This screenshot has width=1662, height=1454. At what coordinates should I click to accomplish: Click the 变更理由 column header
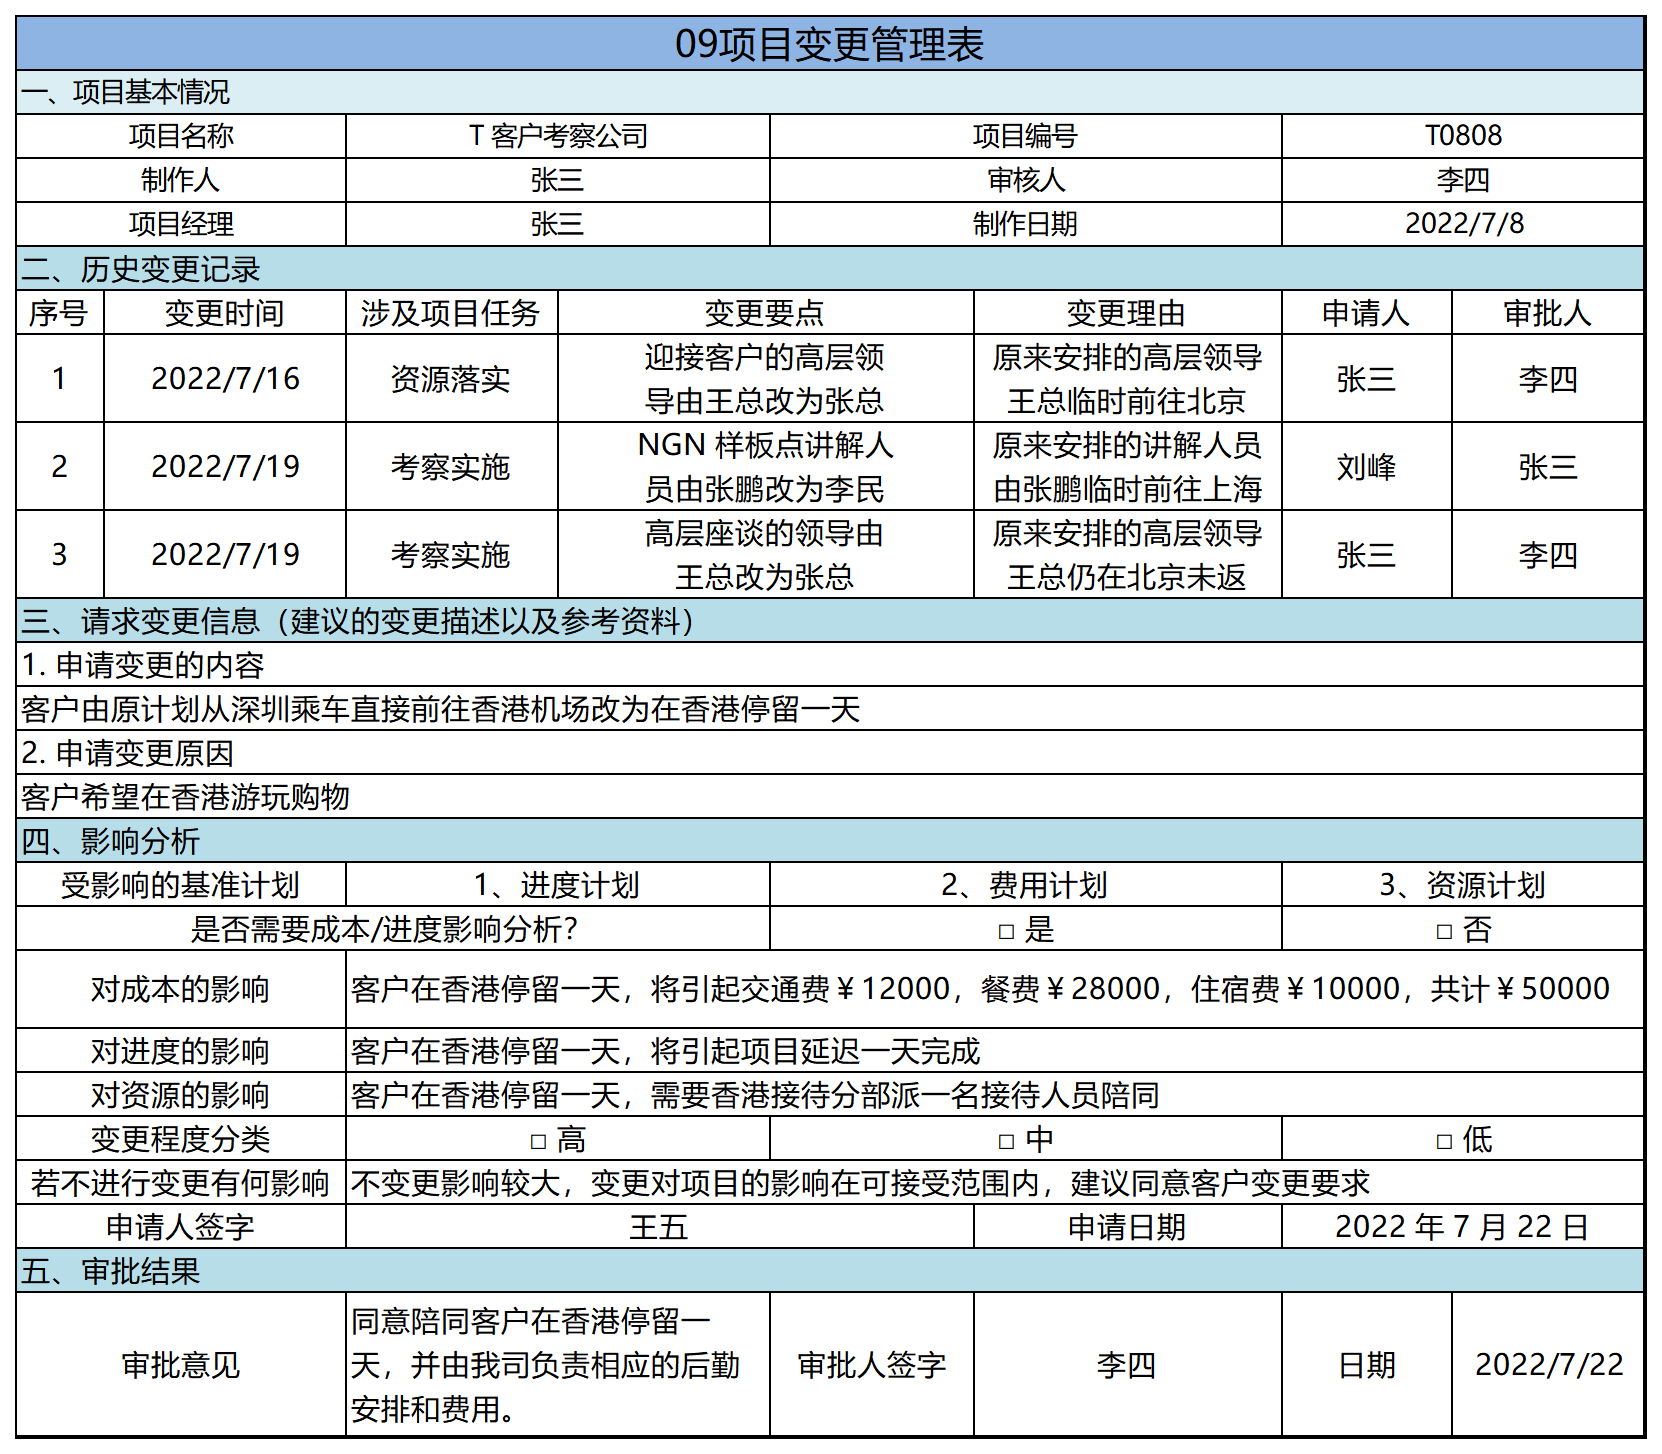tap(1127, 313)
